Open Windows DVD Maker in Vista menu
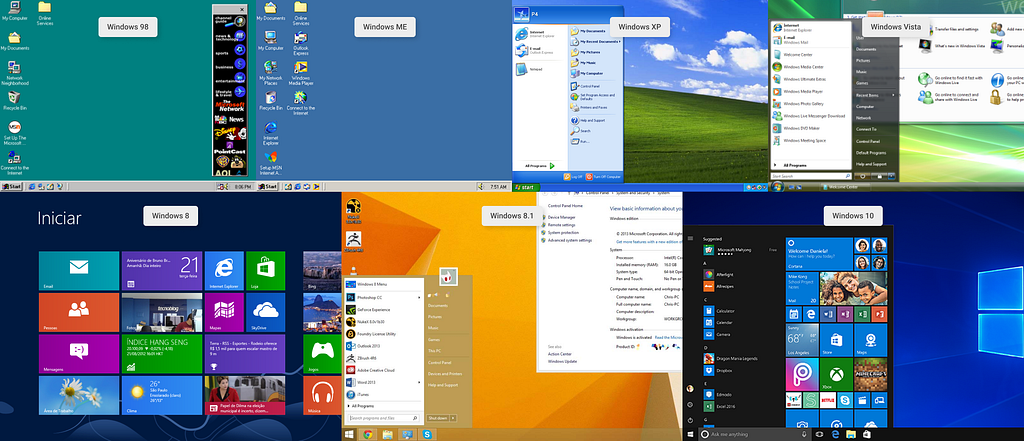This screenshot has width=1024, height=441. (798, 128)
